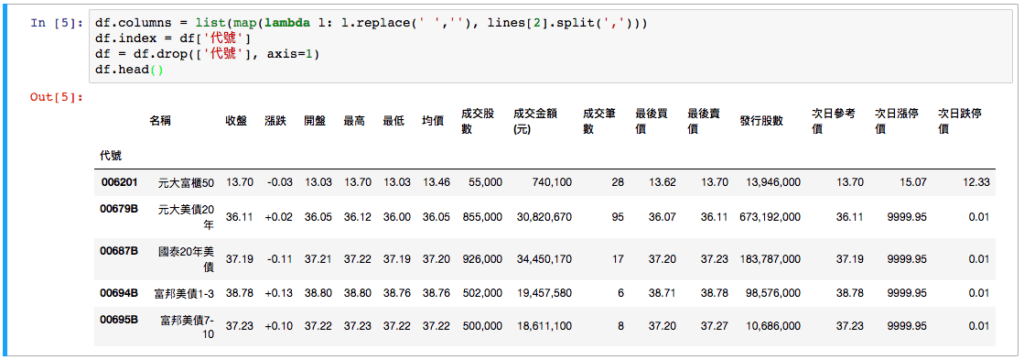The height and width of the screenshot is (360, 1024).
Task: Click the 成交筆數 column header
Action: (x=600, y=121)
